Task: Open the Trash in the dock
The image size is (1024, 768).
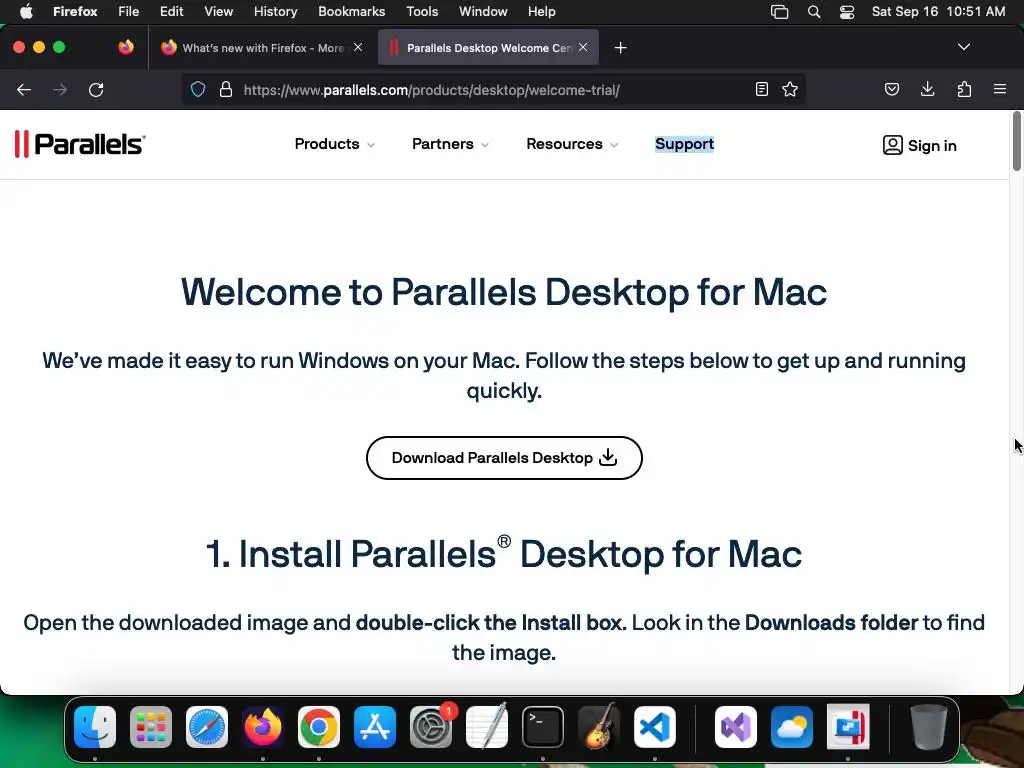Action: [x=928, y=727]
